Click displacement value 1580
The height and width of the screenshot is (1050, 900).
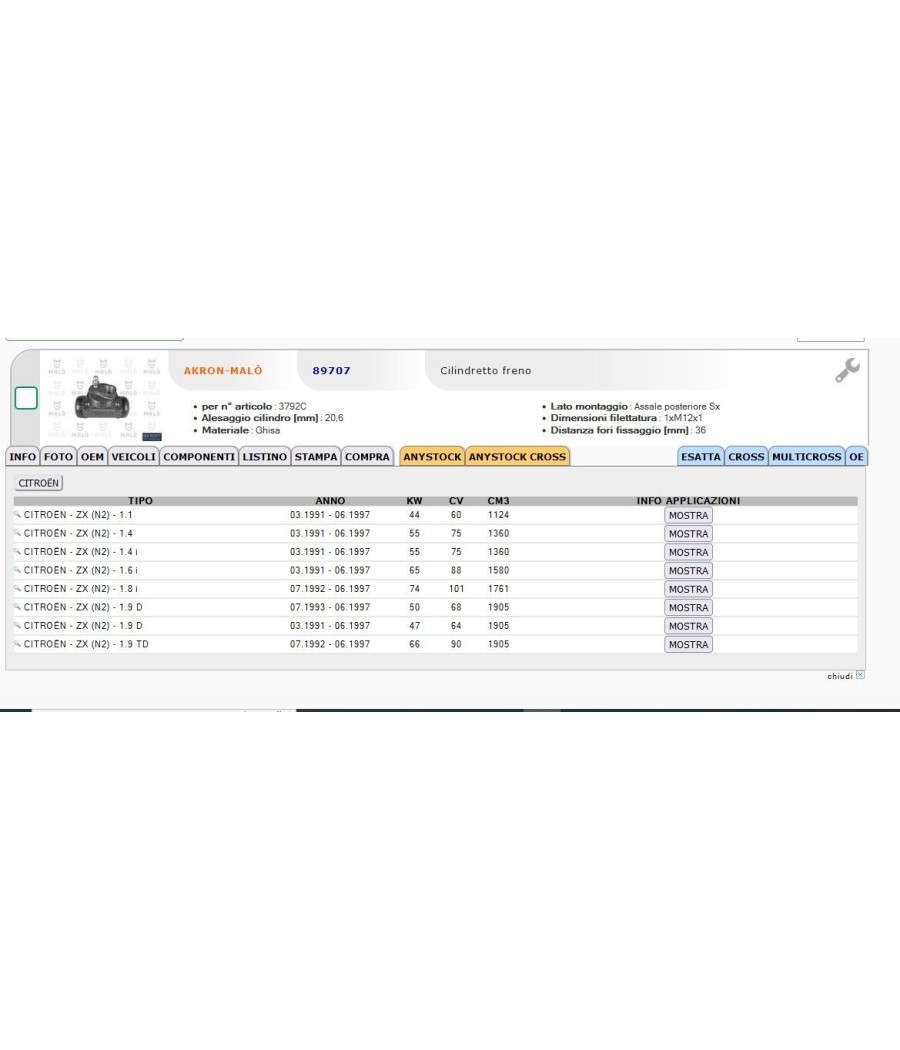tap(498, 571)
